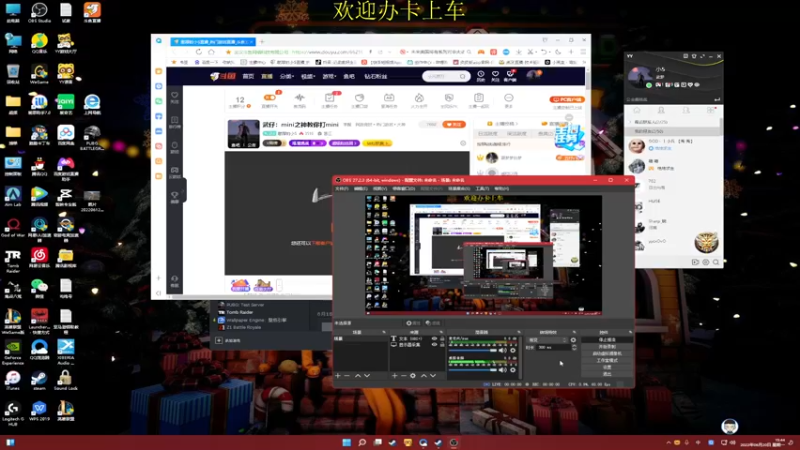This screenshot has height=450, width=800.
Task: Toggle visibility of display capture source
Action: coord(435,345)
